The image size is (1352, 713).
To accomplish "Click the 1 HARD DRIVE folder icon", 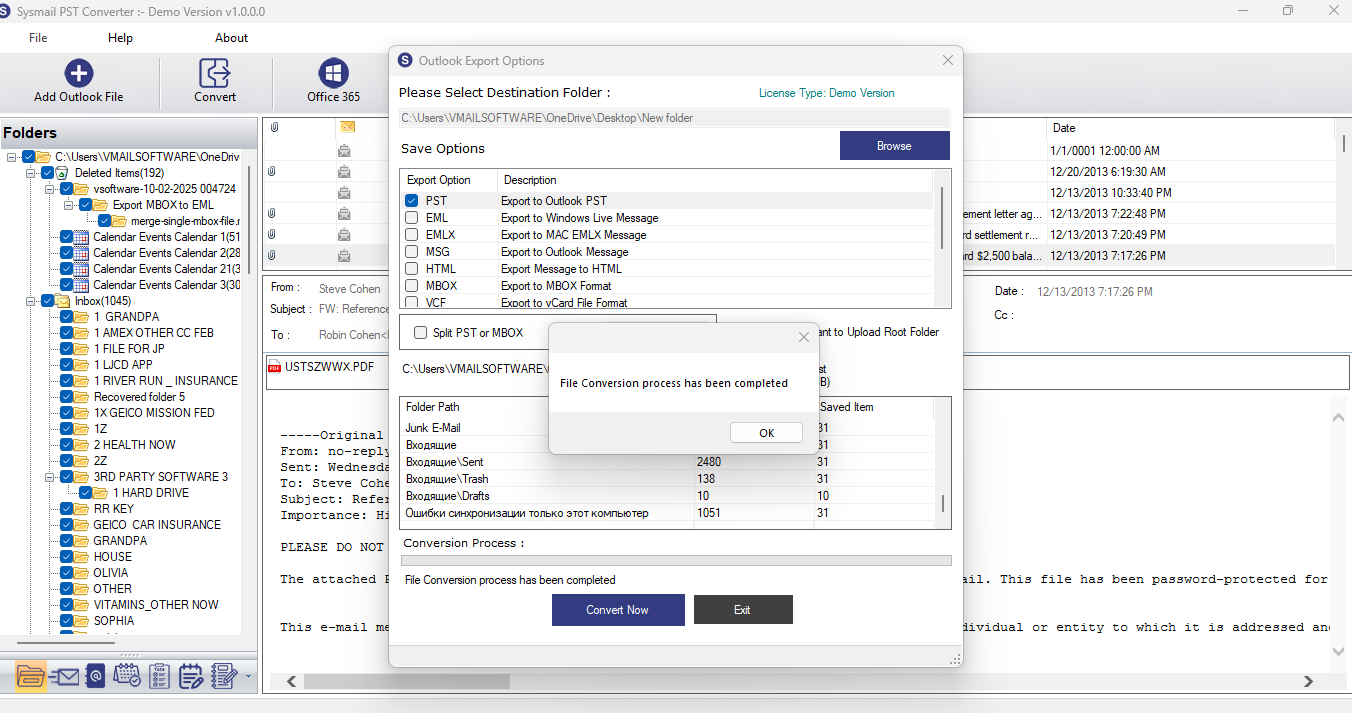I will 102,493.
